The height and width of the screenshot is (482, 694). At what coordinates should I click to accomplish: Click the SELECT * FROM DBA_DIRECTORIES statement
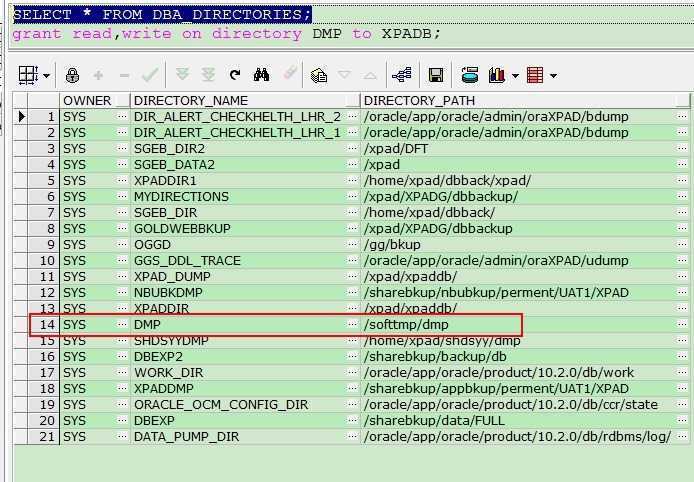pos(162,15)
